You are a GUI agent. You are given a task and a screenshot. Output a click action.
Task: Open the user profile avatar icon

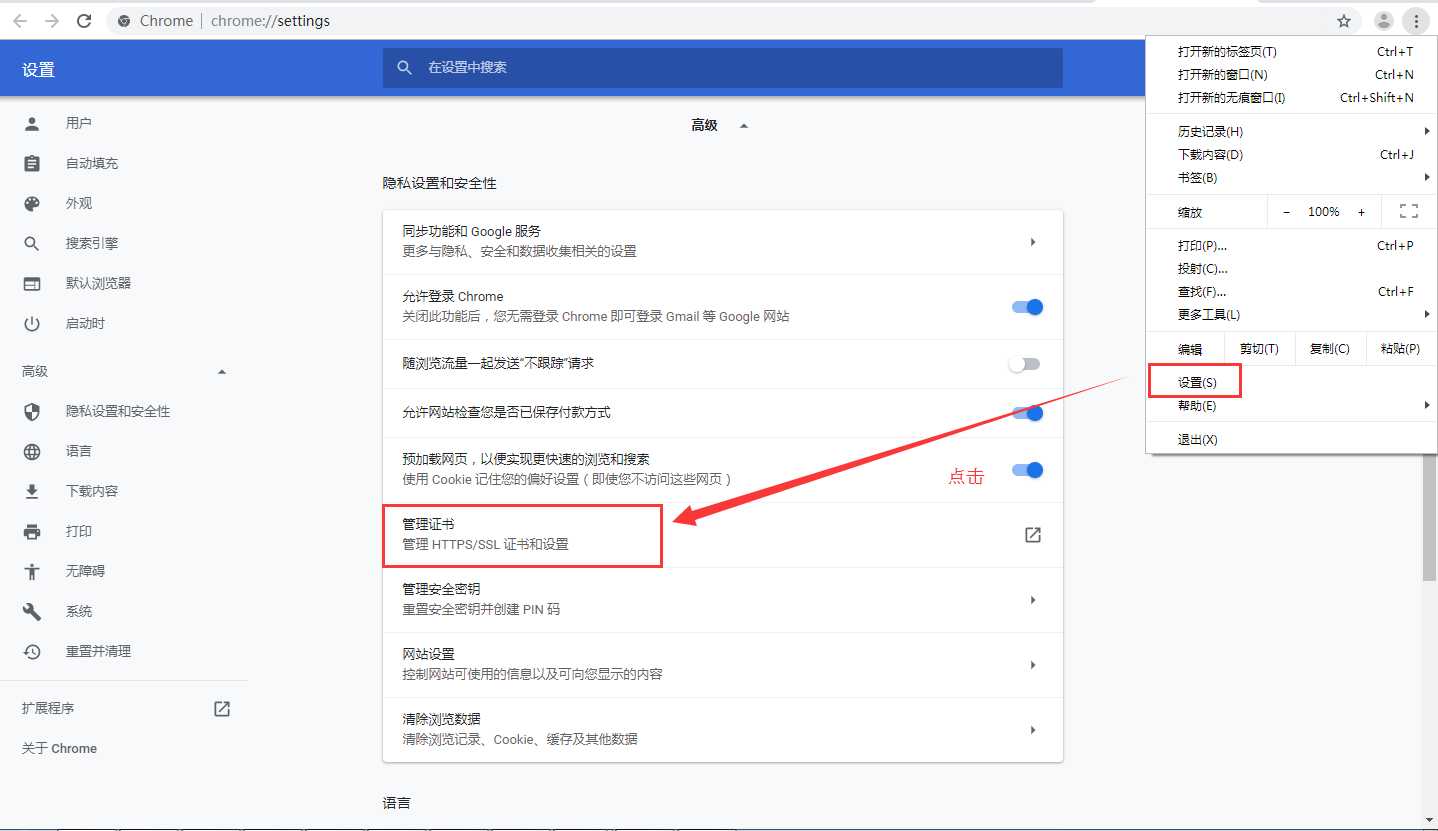tap(1384, 21)
